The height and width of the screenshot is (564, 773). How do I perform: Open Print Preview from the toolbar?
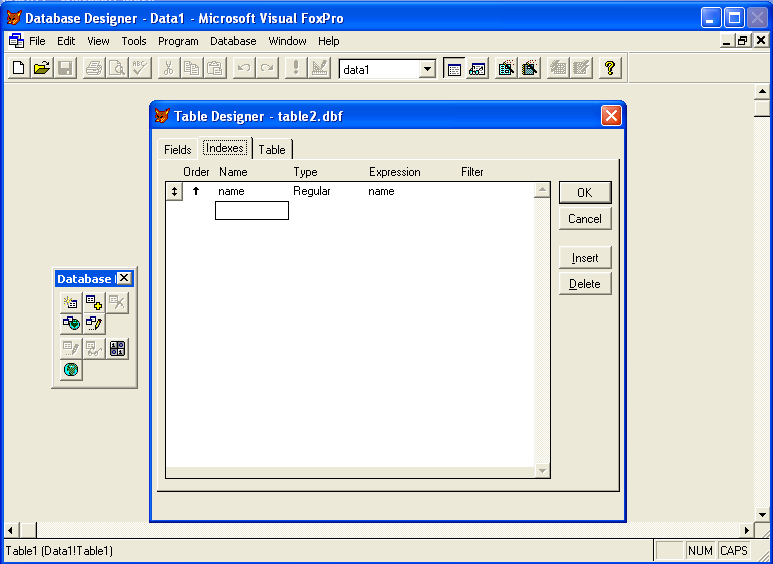(117, 68)
